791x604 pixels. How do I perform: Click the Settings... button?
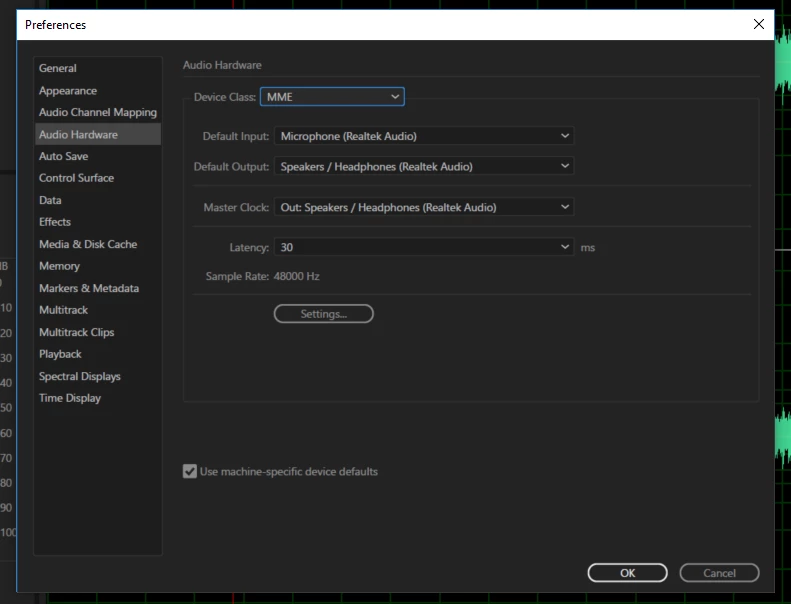click(323, 313)
